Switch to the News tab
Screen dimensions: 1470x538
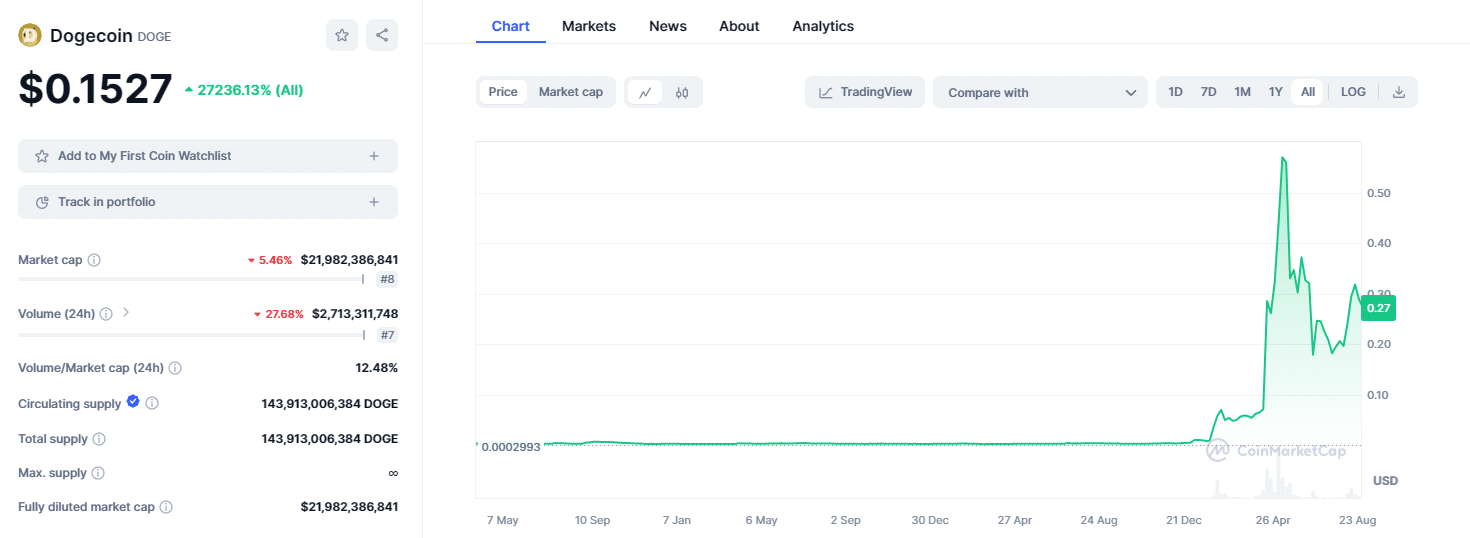pyautogui.click(x=668, y=26)
